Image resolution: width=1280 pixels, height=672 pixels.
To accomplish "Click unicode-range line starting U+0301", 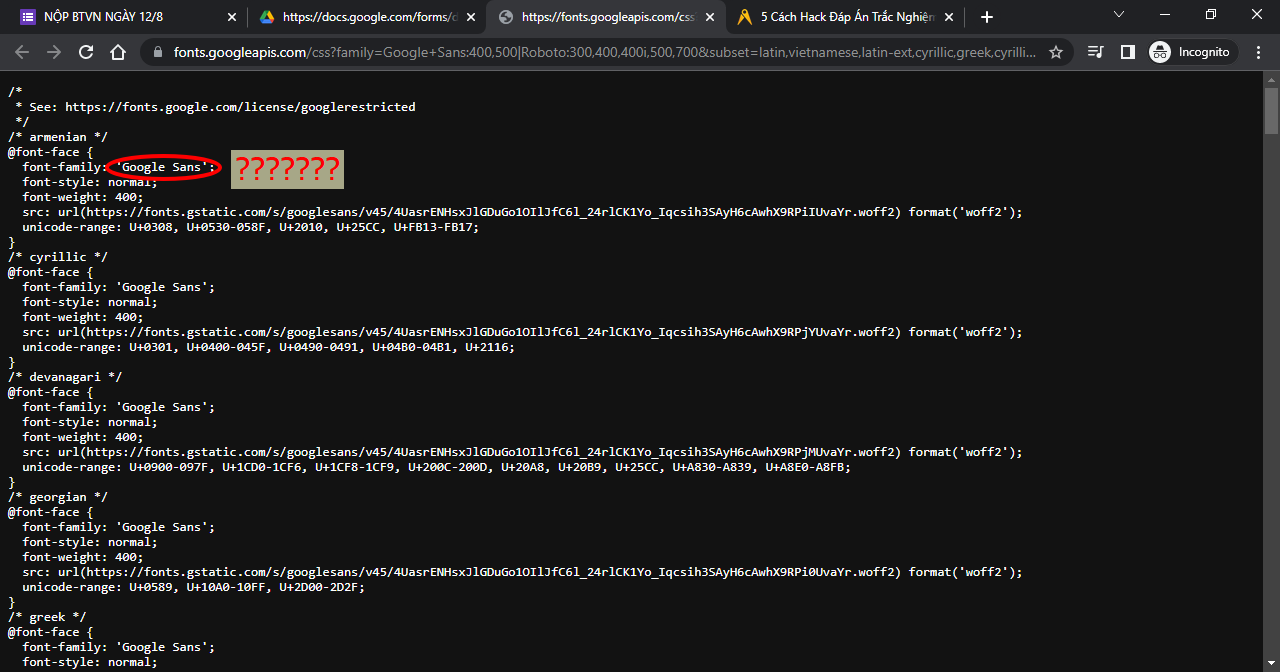I will click(x=269, y=347).
